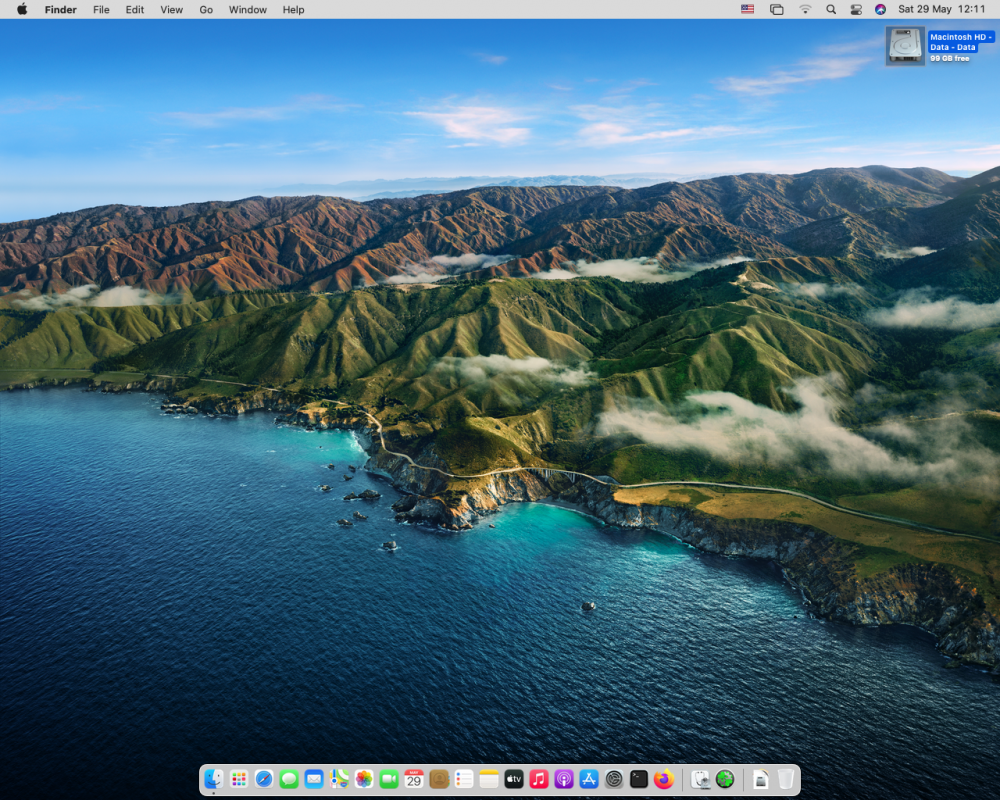Open Spotlight search magnifier
Image resolution: width=1000 pixels, height=800 pixels.
pyautogui.click(x=830, y=10)
